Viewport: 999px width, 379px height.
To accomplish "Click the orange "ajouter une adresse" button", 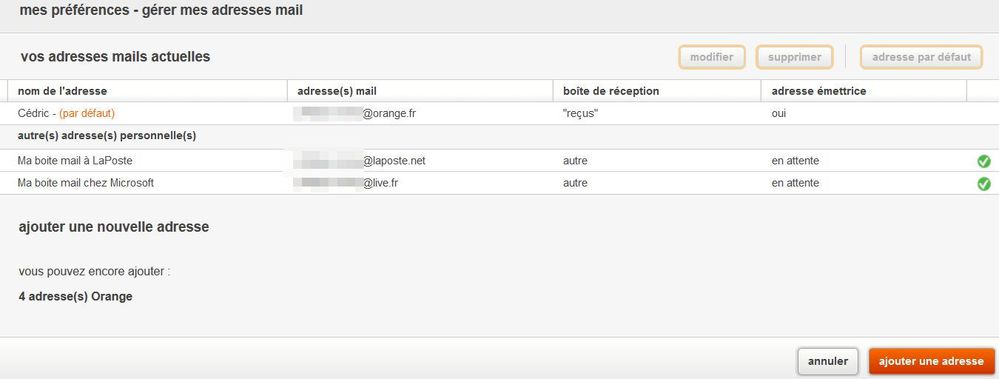I will [x=931, y=361].
